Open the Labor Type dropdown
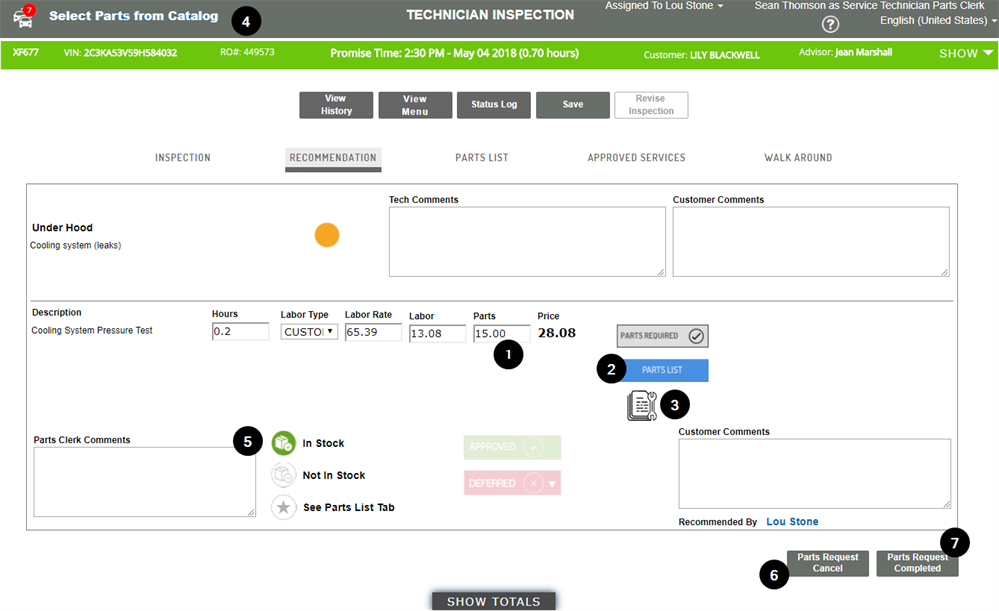 pos(309,332)
